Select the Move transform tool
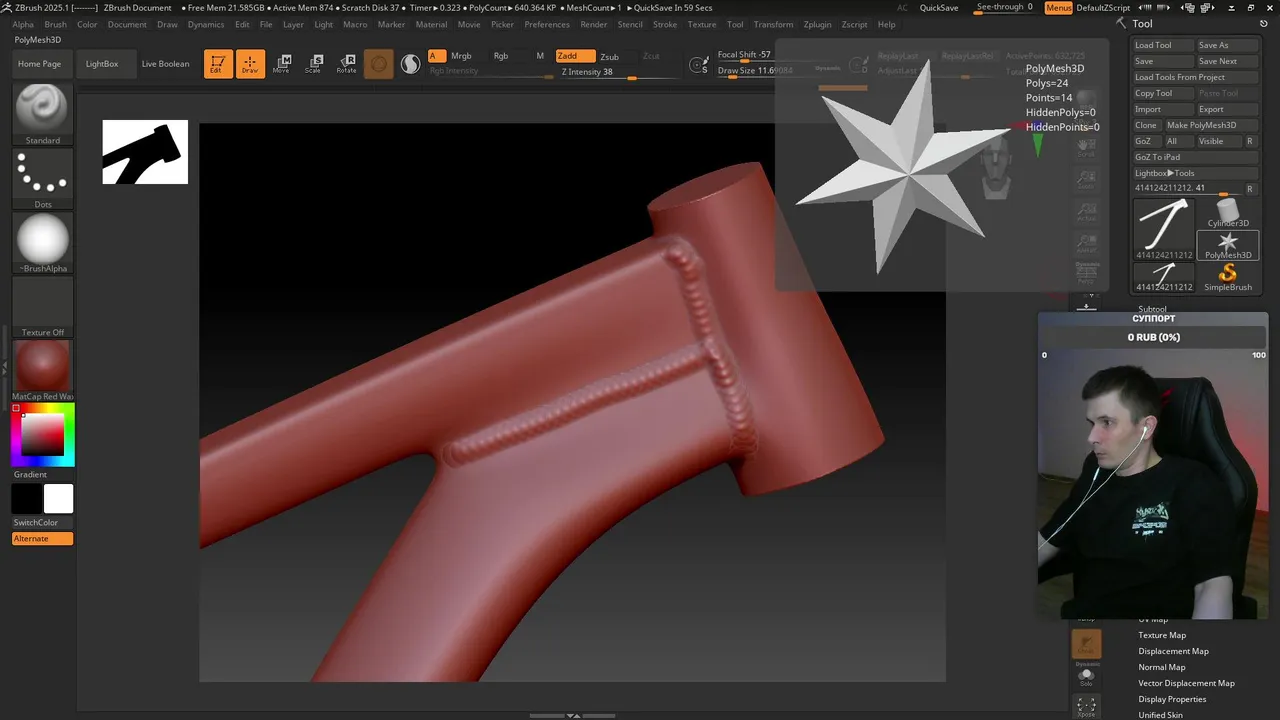 282,64
